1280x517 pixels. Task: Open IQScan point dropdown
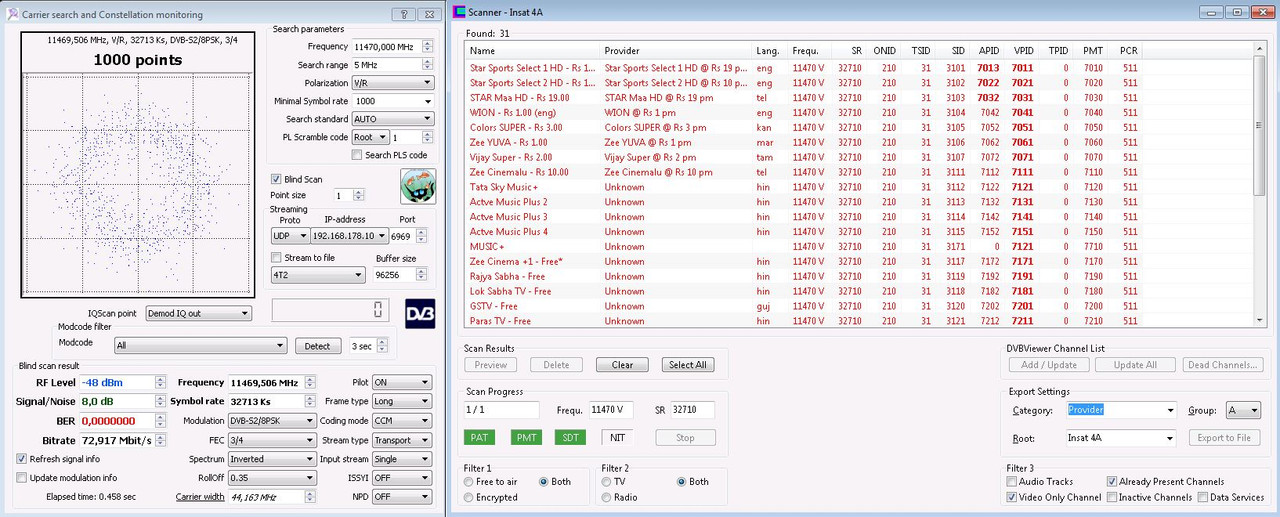tap(198, 313)
